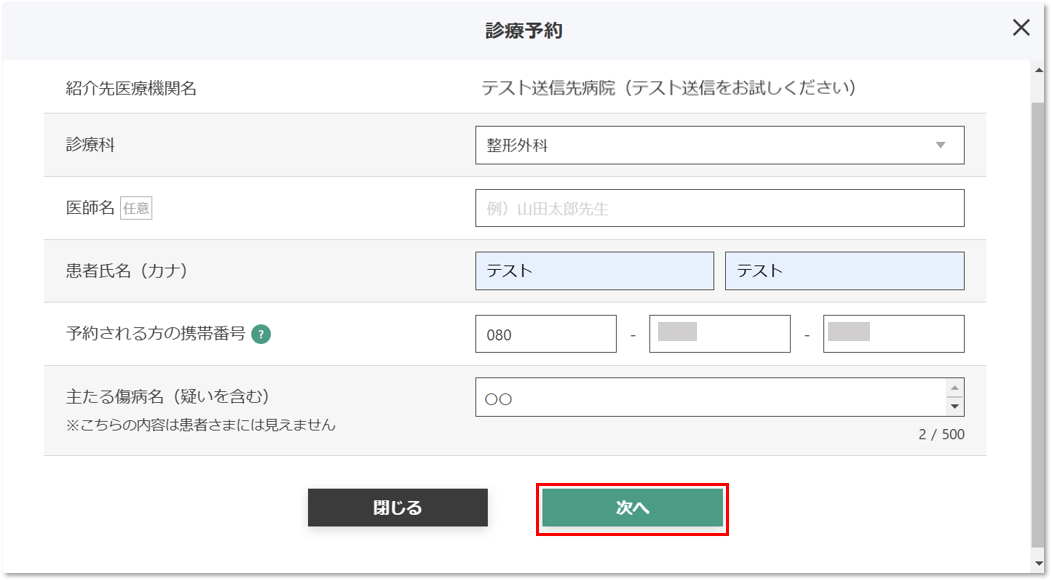Click the green 次へ button
This screenshot has height=580, width=1053.
tap(633, 508)
